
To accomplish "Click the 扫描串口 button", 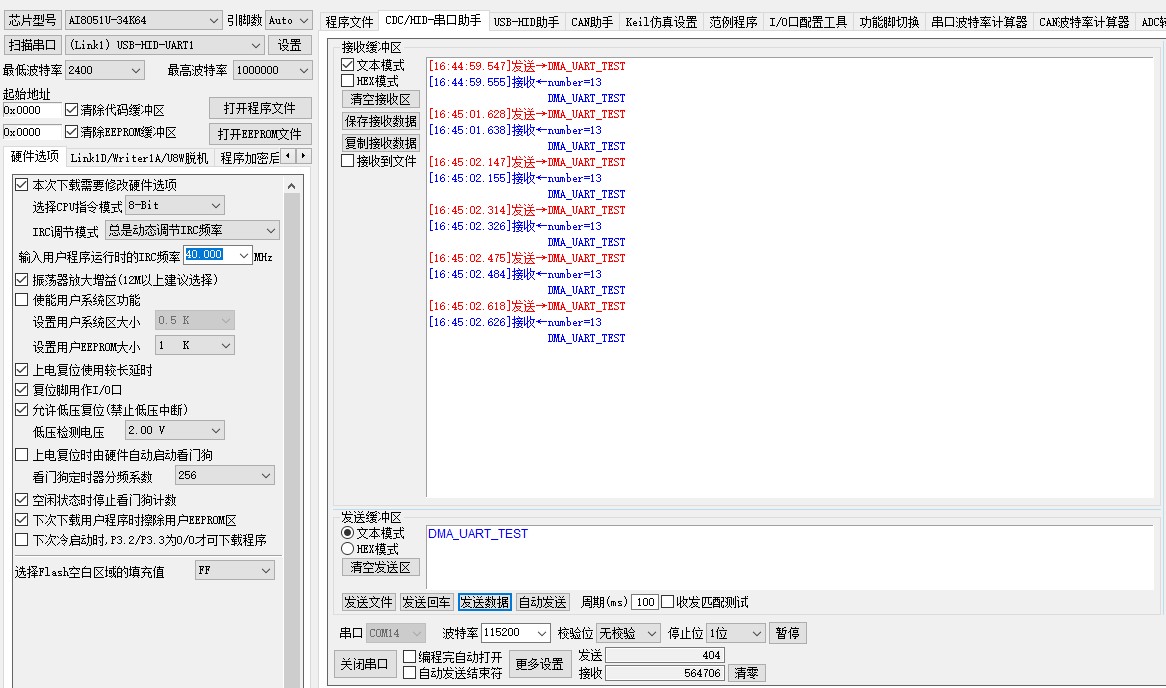I will click(32, 45).
